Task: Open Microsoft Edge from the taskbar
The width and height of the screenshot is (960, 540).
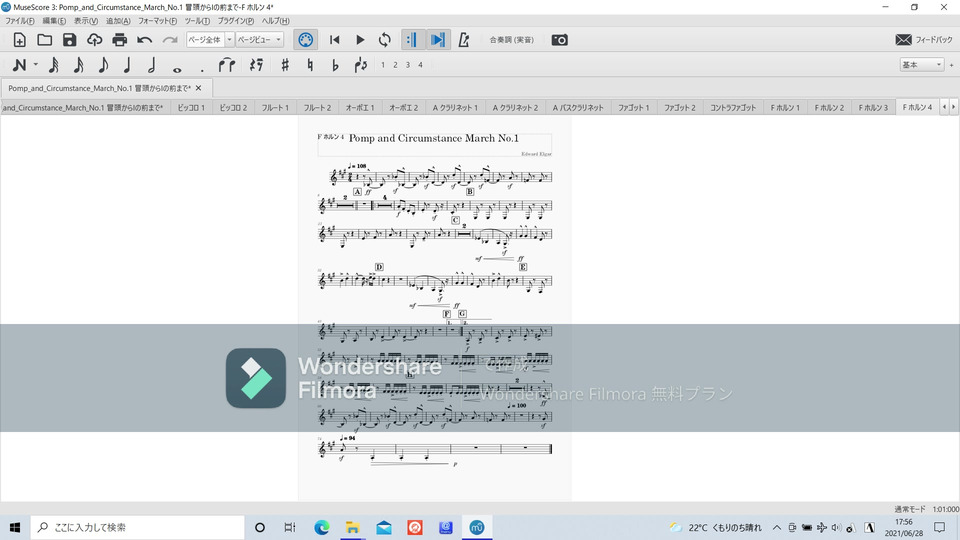Action: (x=321, y=527)
